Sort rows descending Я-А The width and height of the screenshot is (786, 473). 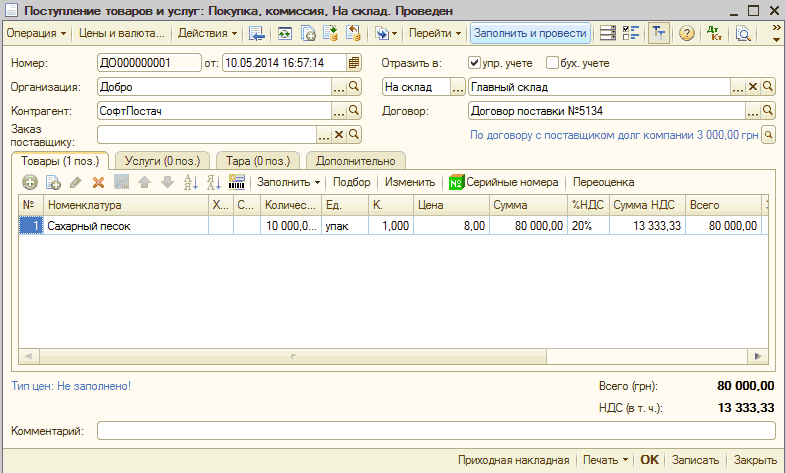214,182
